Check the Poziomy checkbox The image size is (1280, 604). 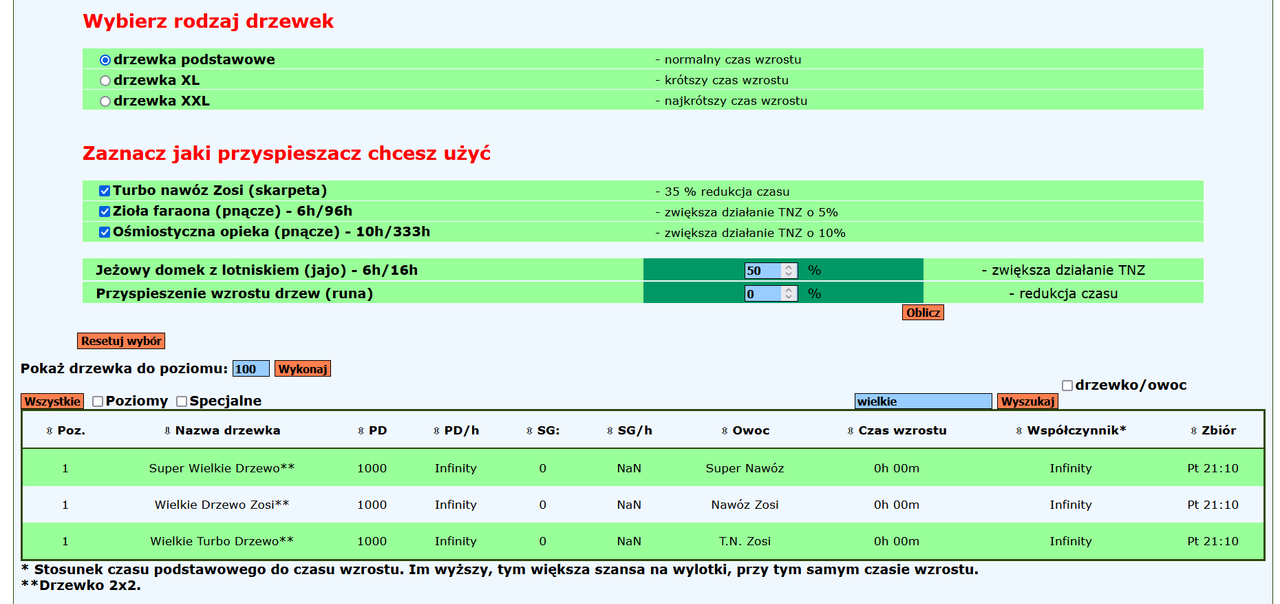(x=98, y=401)
